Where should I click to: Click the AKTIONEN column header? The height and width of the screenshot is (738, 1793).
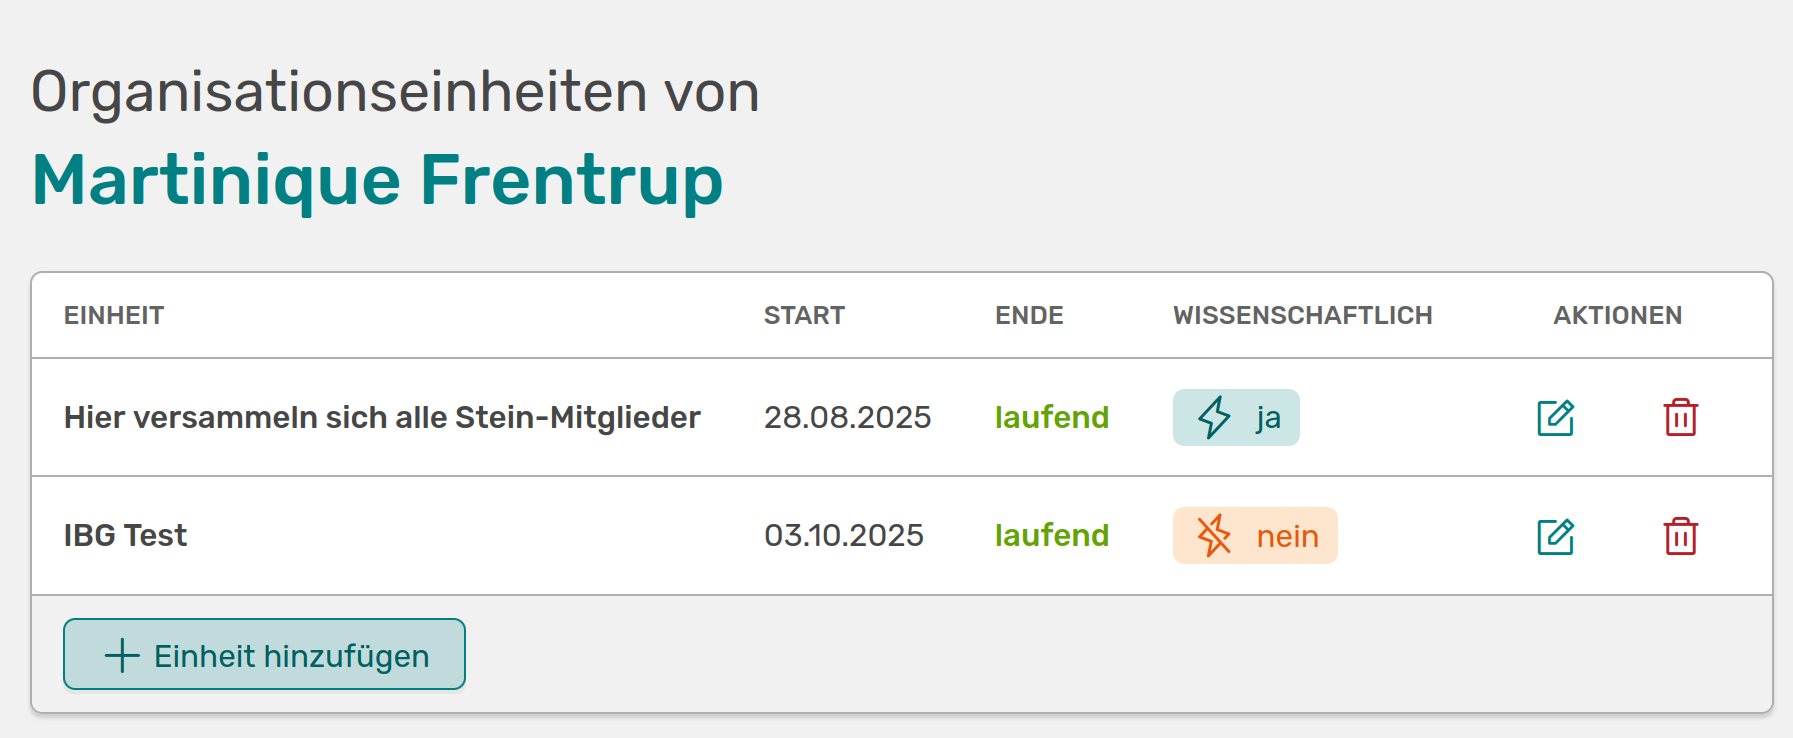point(1617,316)
